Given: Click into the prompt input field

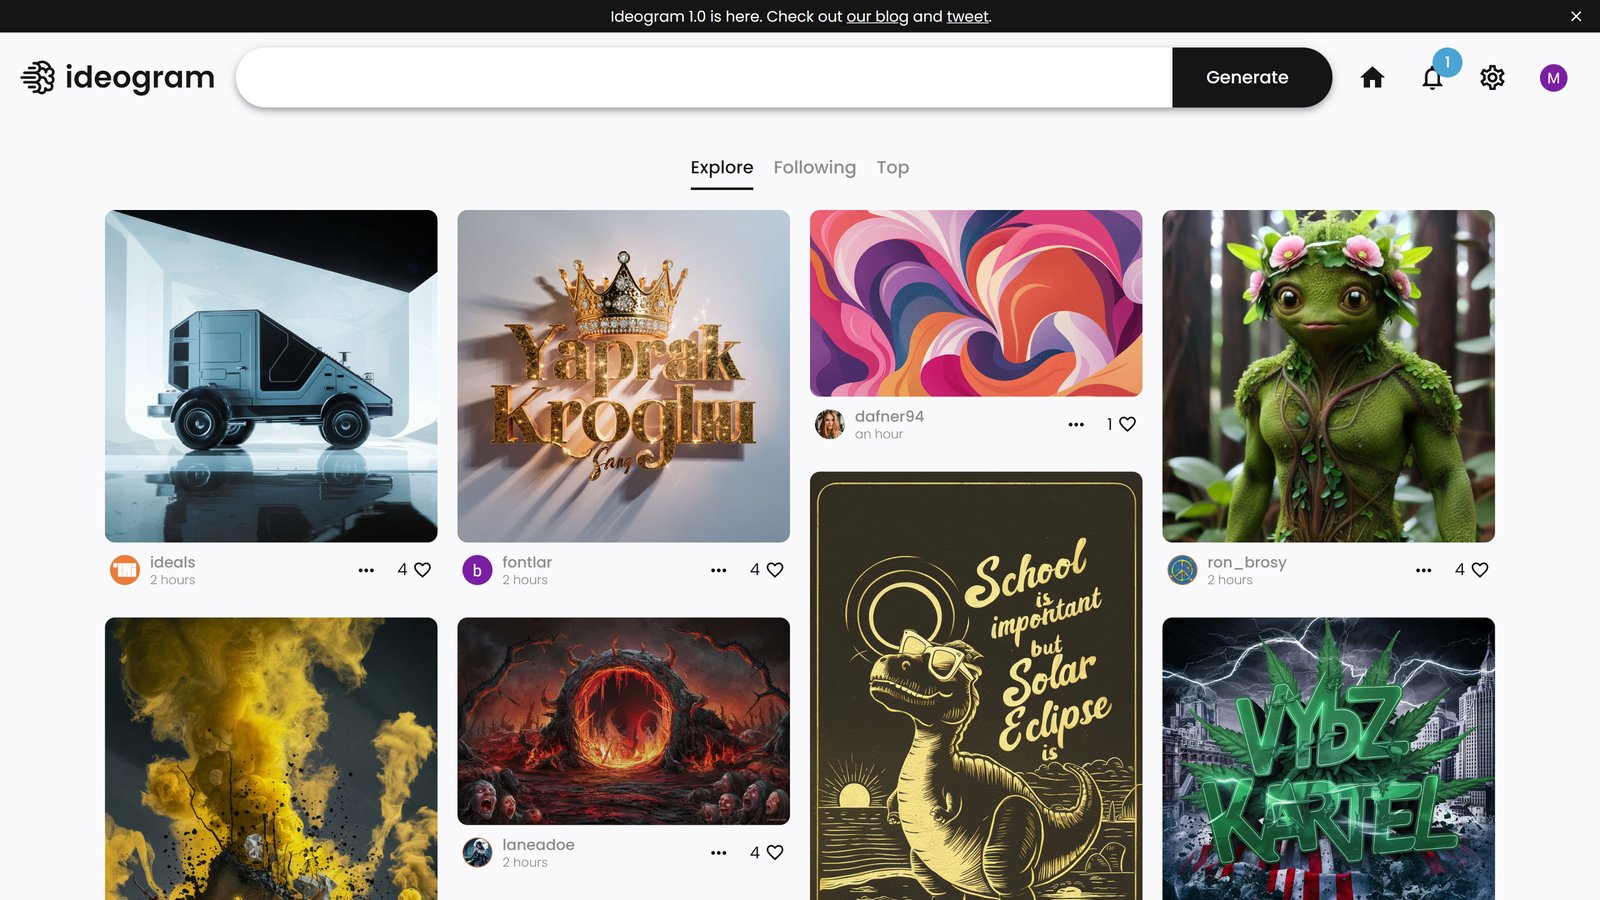Looking at the screenshot, I should 704,78.
